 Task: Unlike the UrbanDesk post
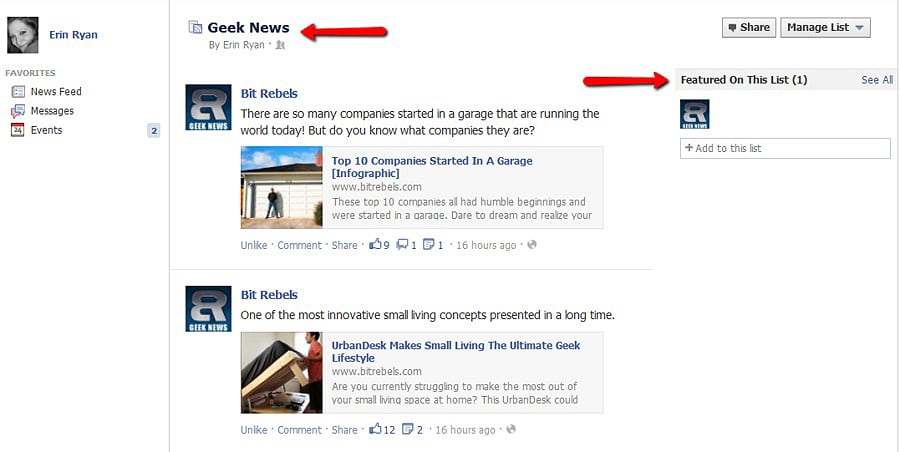[254, 430]
